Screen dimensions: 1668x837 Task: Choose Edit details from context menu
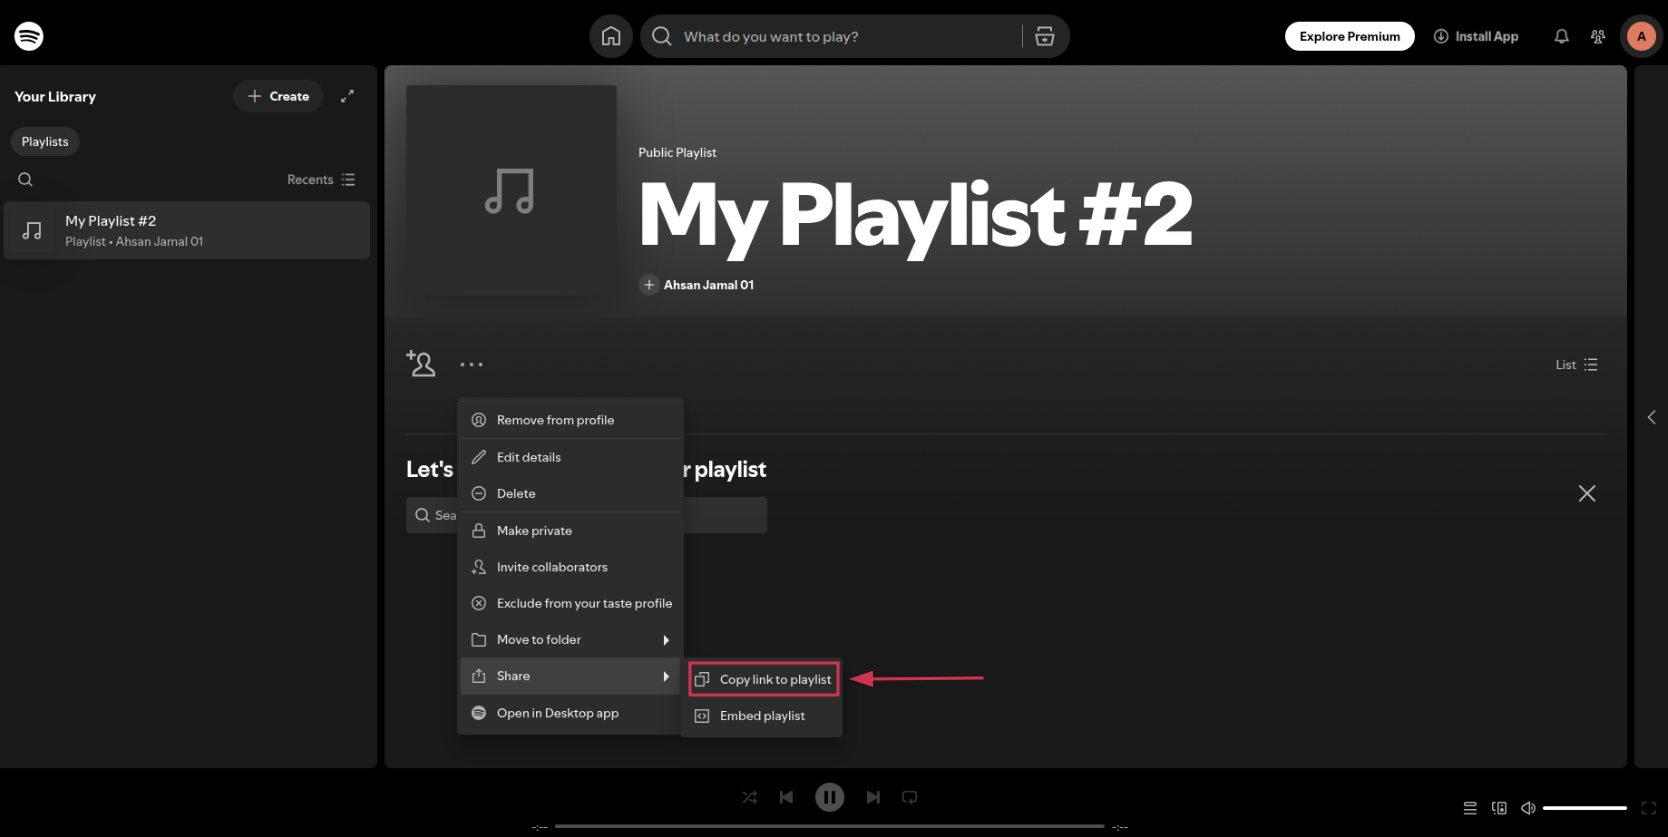571,457
